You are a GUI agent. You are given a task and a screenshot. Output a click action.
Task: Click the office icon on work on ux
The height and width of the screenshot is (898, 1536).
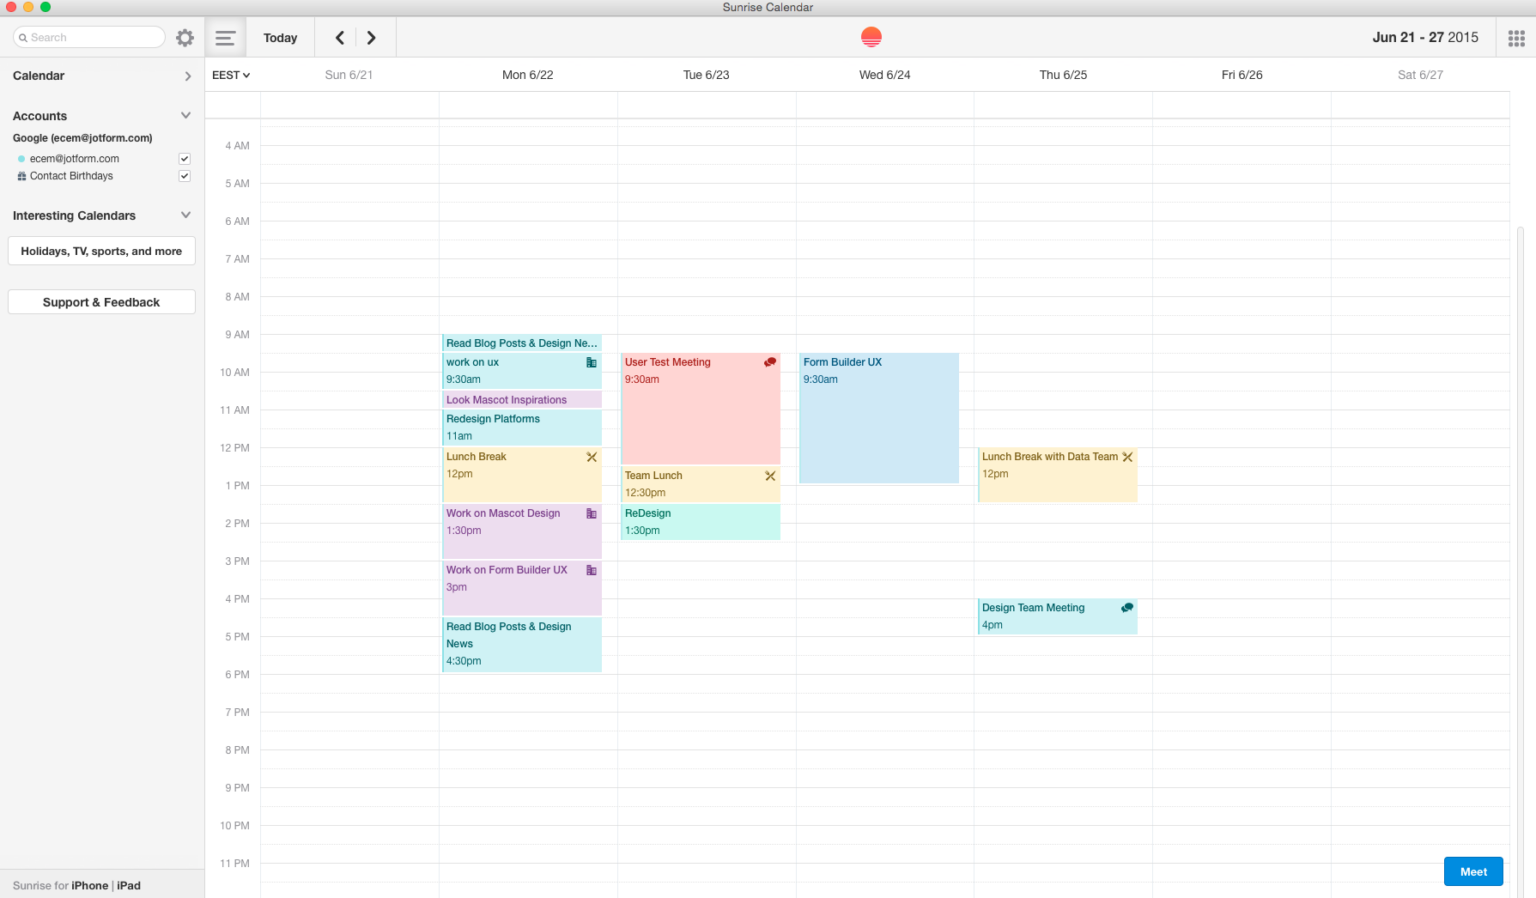[591, 362]
